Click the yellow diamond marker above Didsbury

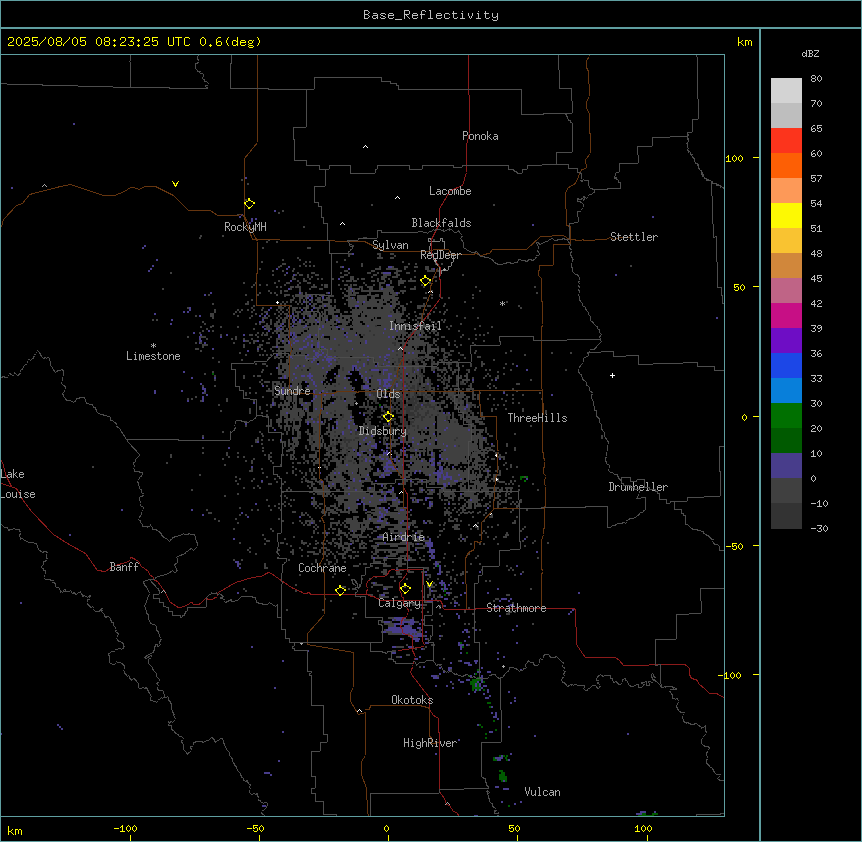pyautogui.click(x=388, y=417)
